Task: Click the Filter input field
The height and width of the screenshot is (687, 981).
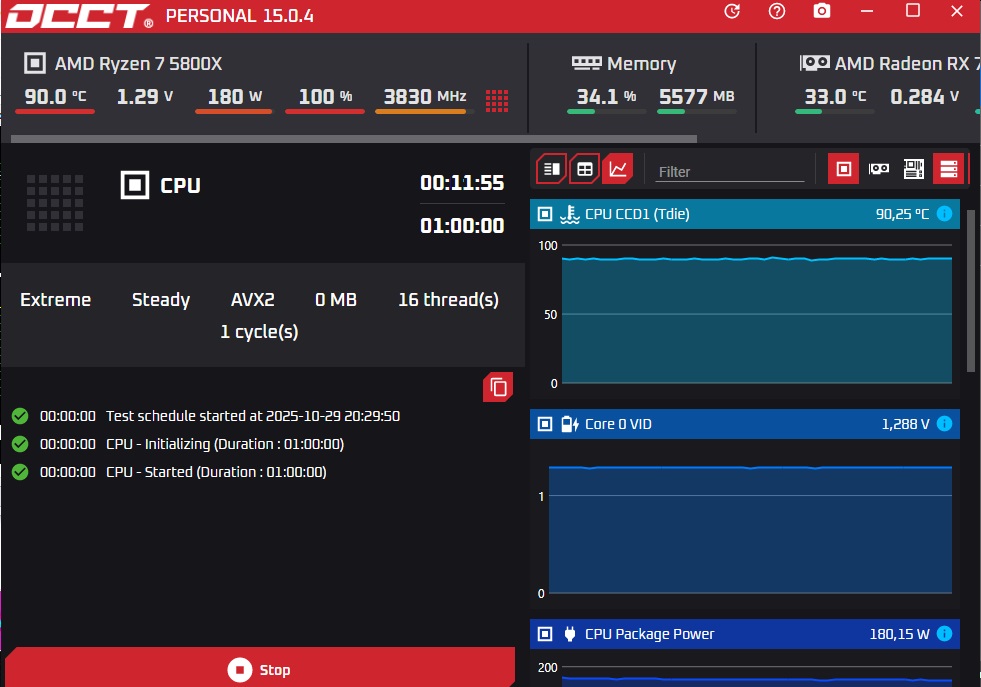Action: [729, 172]
